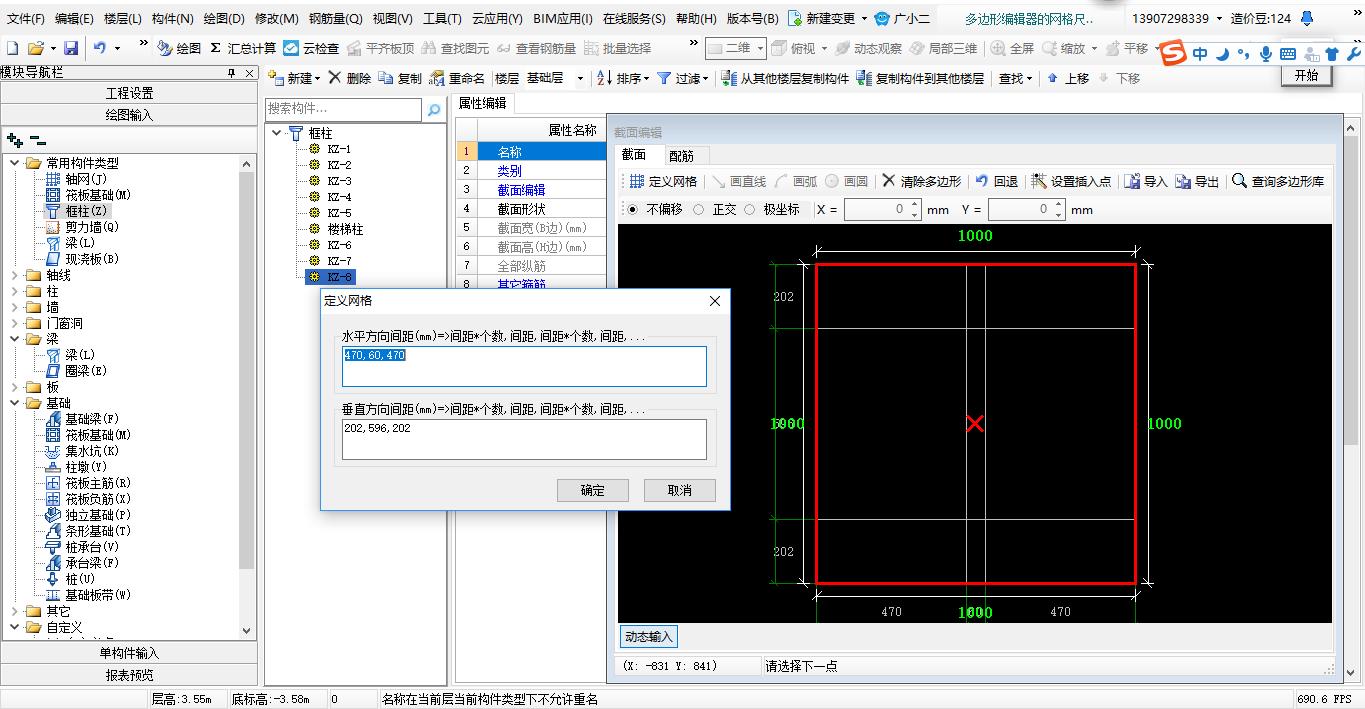This screenshot has width=1365, height=709.
Task: Click the 垂直方向间距 input field
Action: (x=524, y=439)
